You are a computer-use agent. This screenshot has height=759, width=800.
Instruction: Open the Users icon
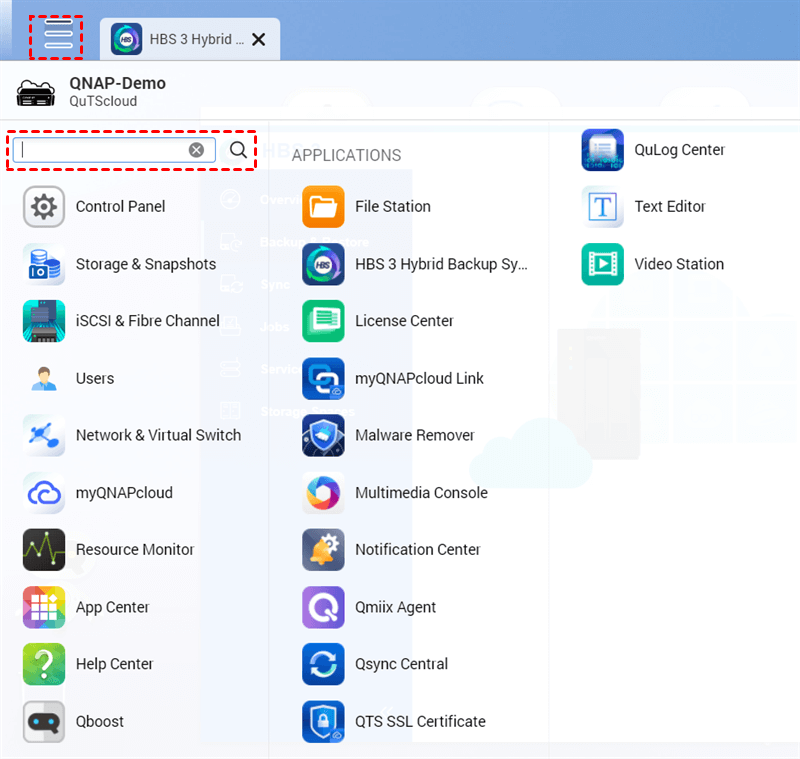44,378
